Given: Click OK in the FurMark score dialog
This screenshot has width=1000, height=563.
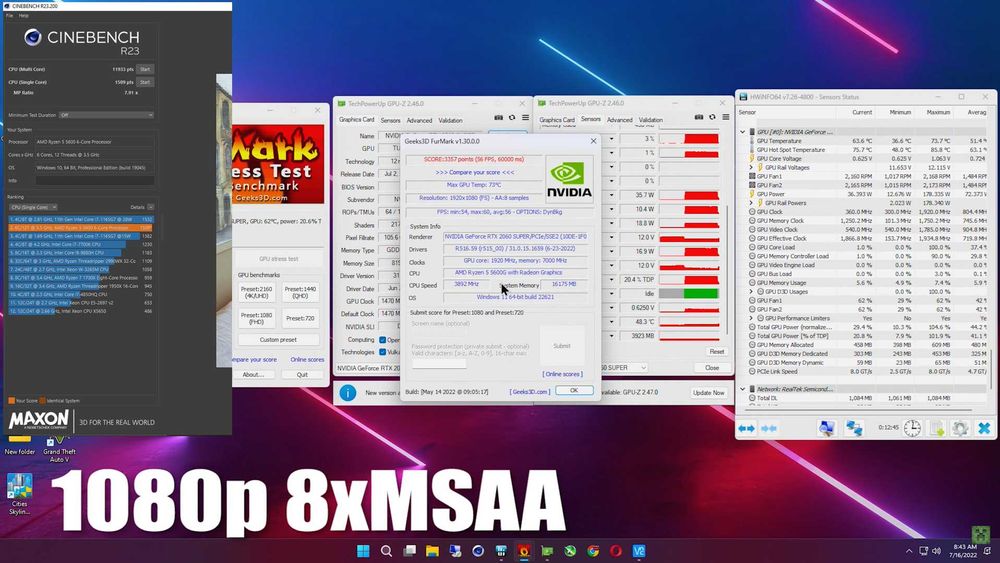Looking at the screenshot, I should (x=574, y=390).
